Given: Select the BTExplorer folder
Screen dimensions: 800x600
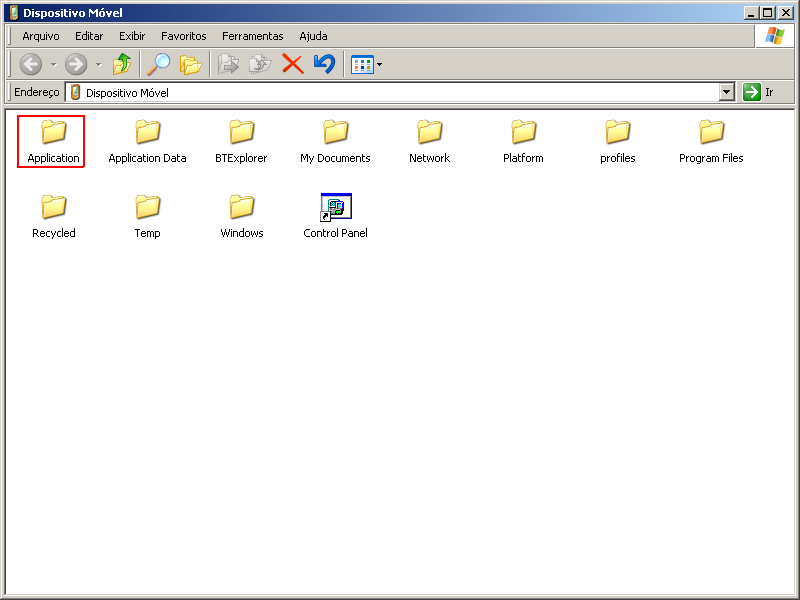Looking at the screenshot, I should point(241,141).
